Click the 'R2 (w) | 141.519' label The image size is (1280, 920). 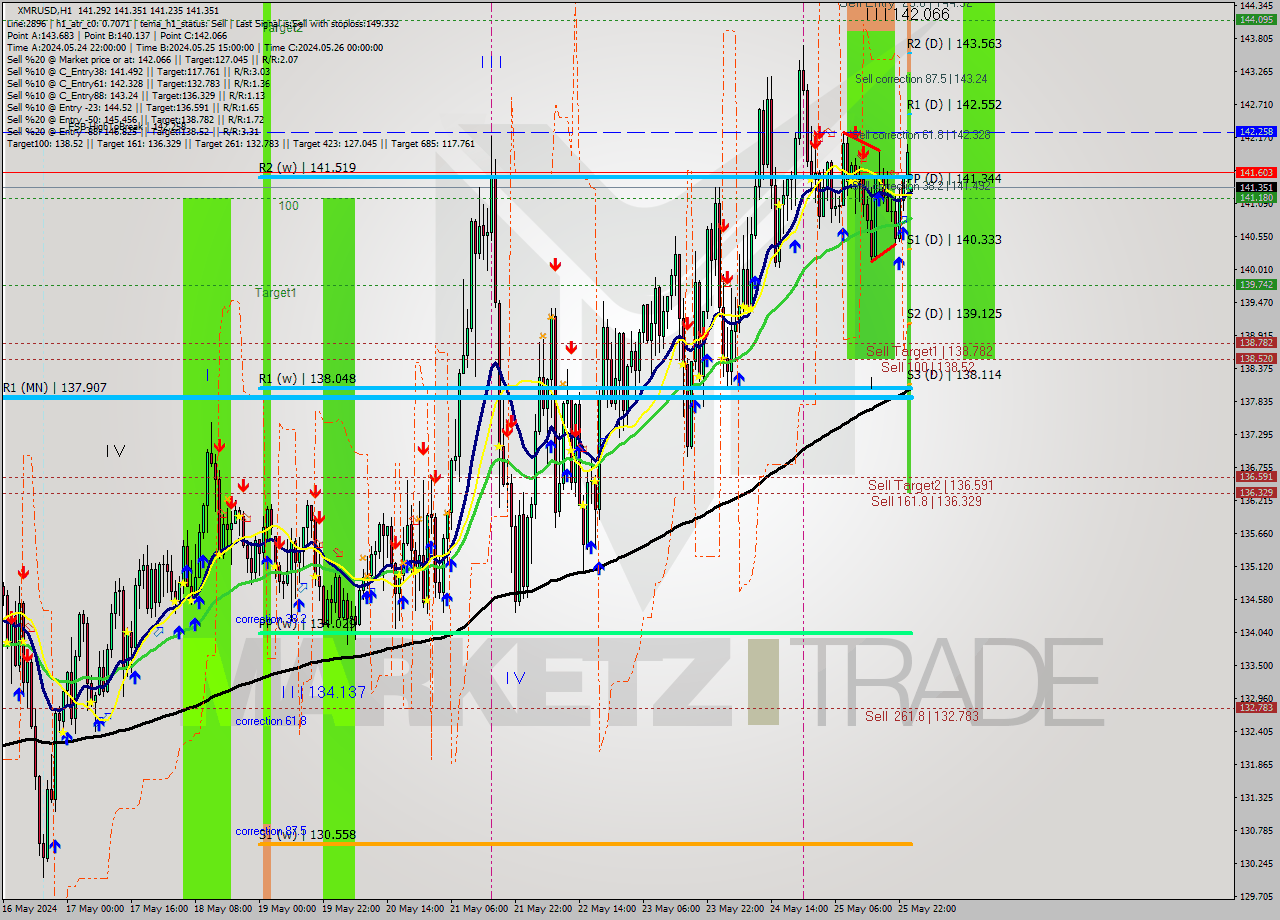pyautogui.click(x=308, y=168)
